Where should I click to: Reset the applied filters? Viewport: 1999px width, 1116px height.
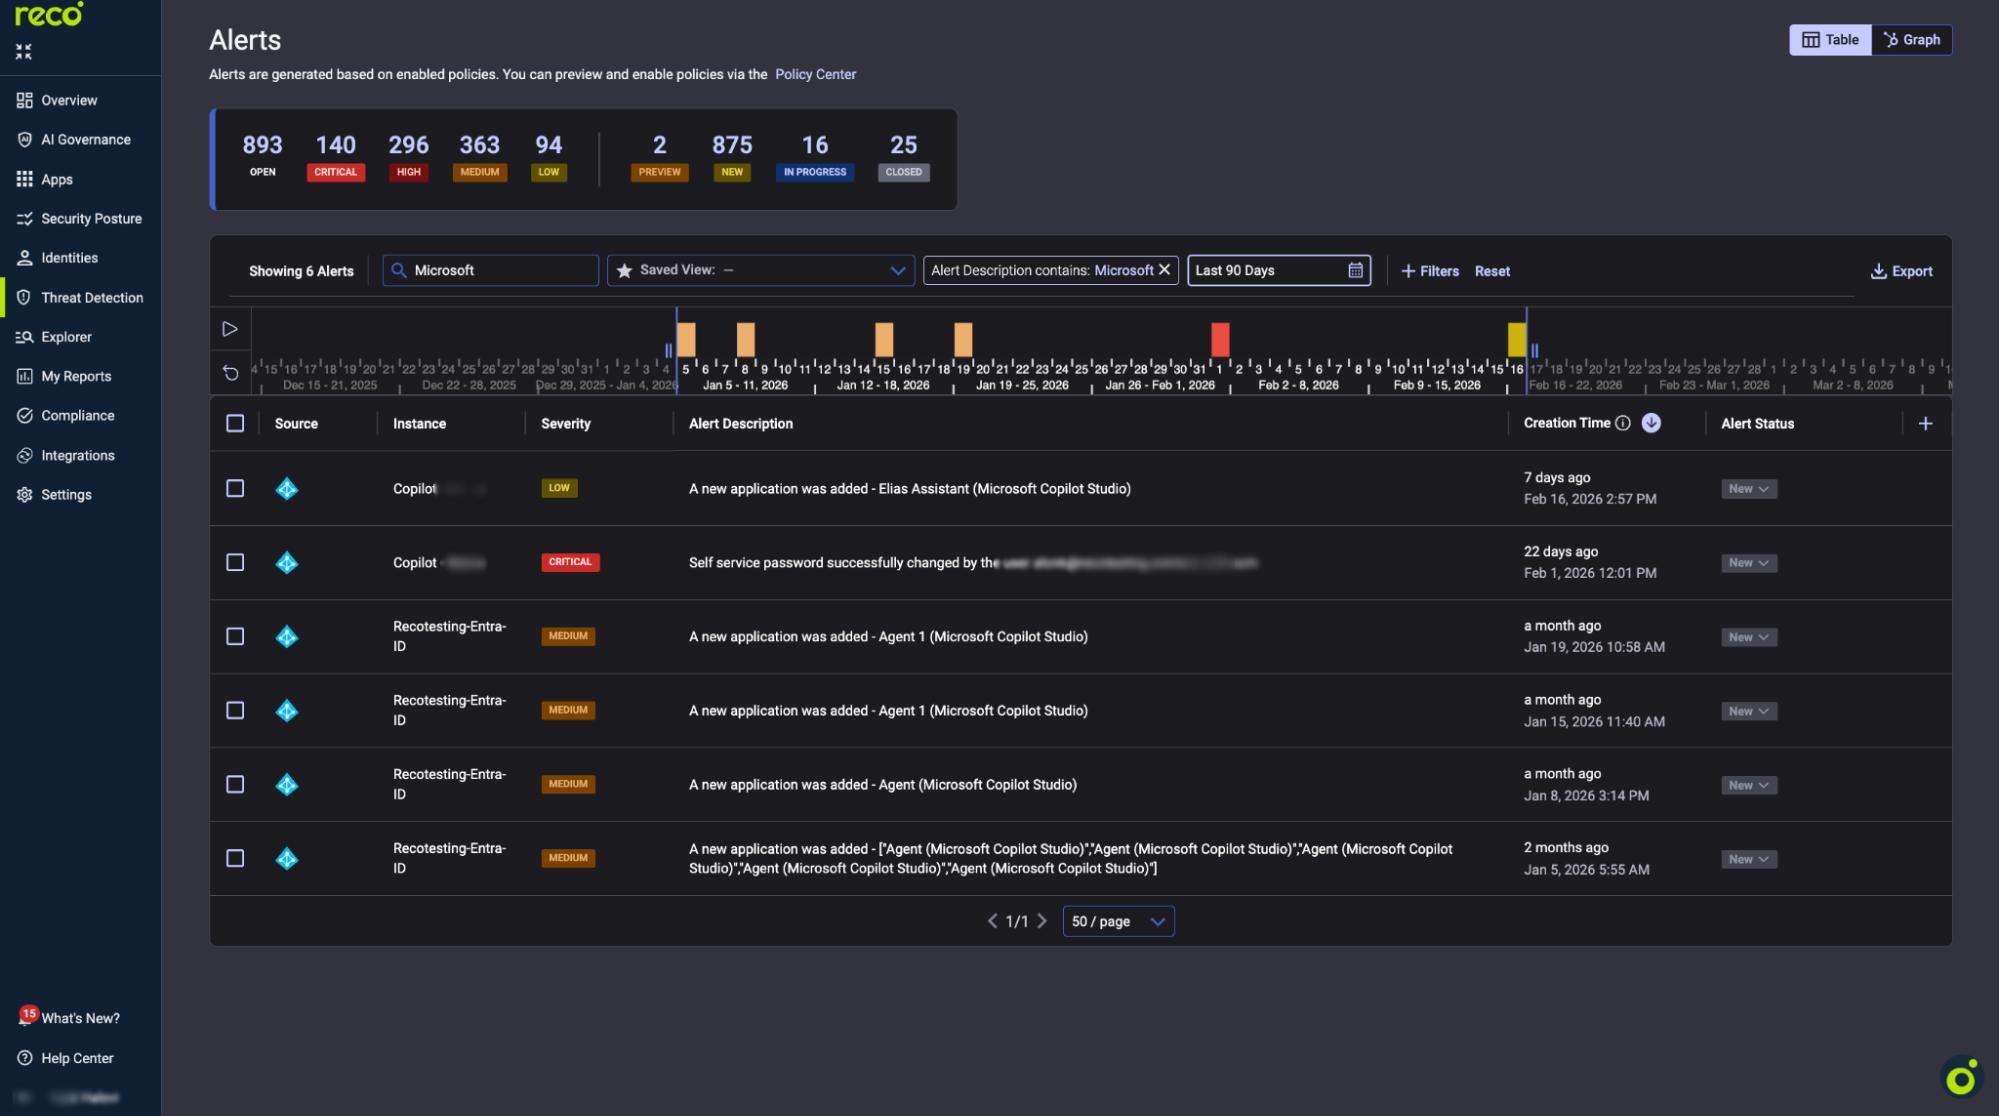point(1492,270)
